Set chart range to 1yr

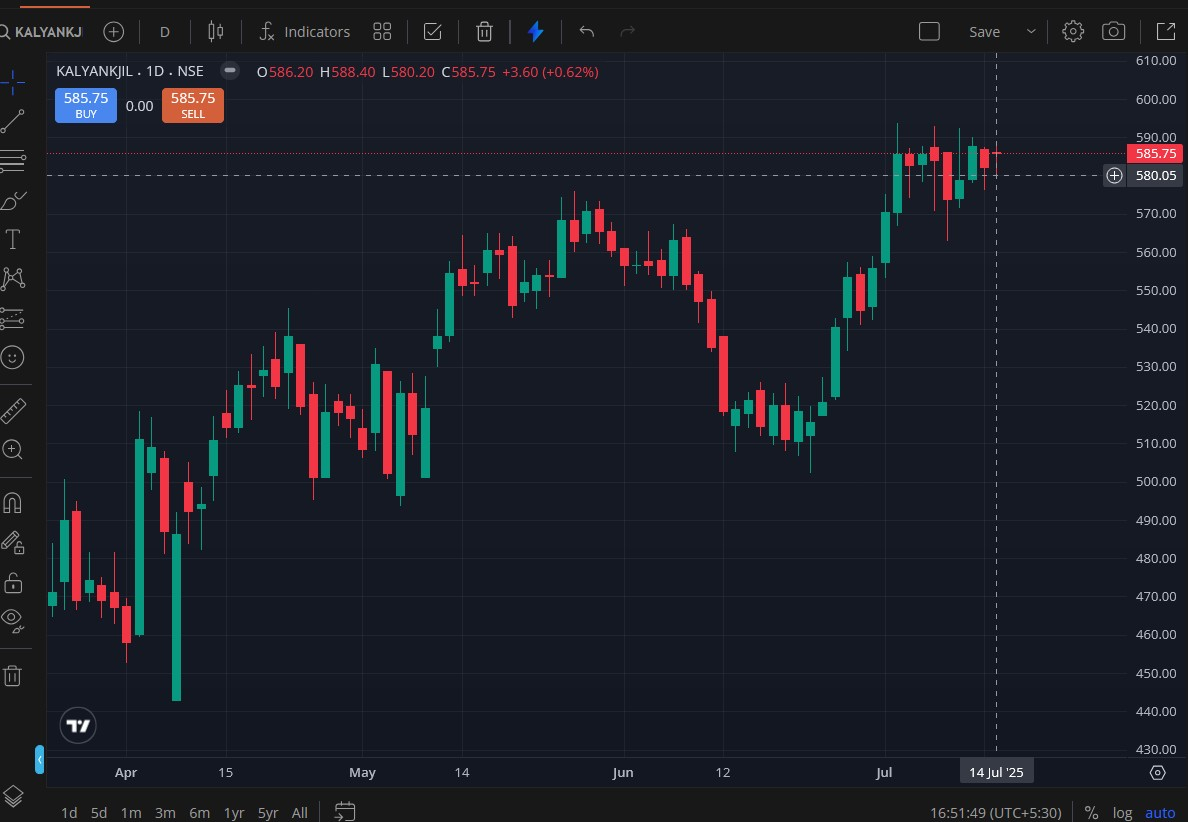[x=234, y=813]
